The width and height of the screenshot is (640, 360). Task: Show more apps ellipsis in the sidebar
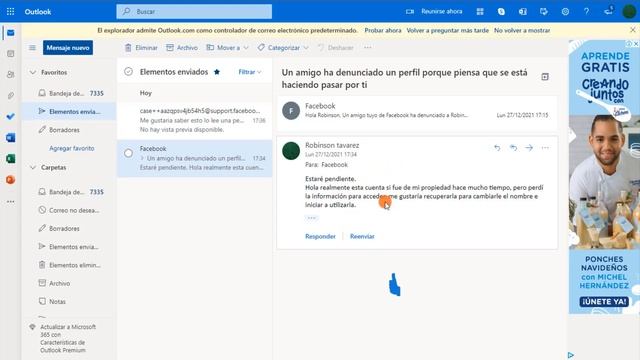coord(11,201)
